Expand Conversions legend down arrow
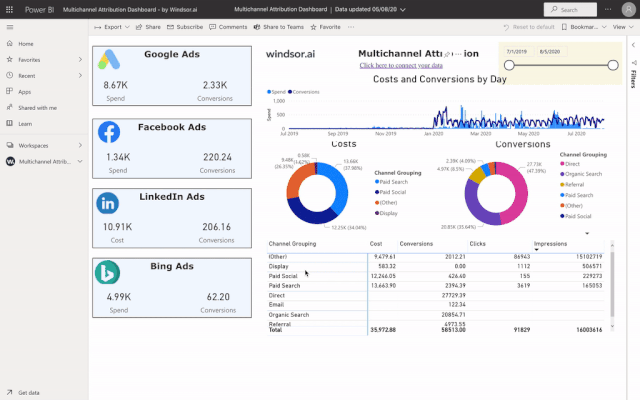The image size is (640, 400). pos(587,233)
